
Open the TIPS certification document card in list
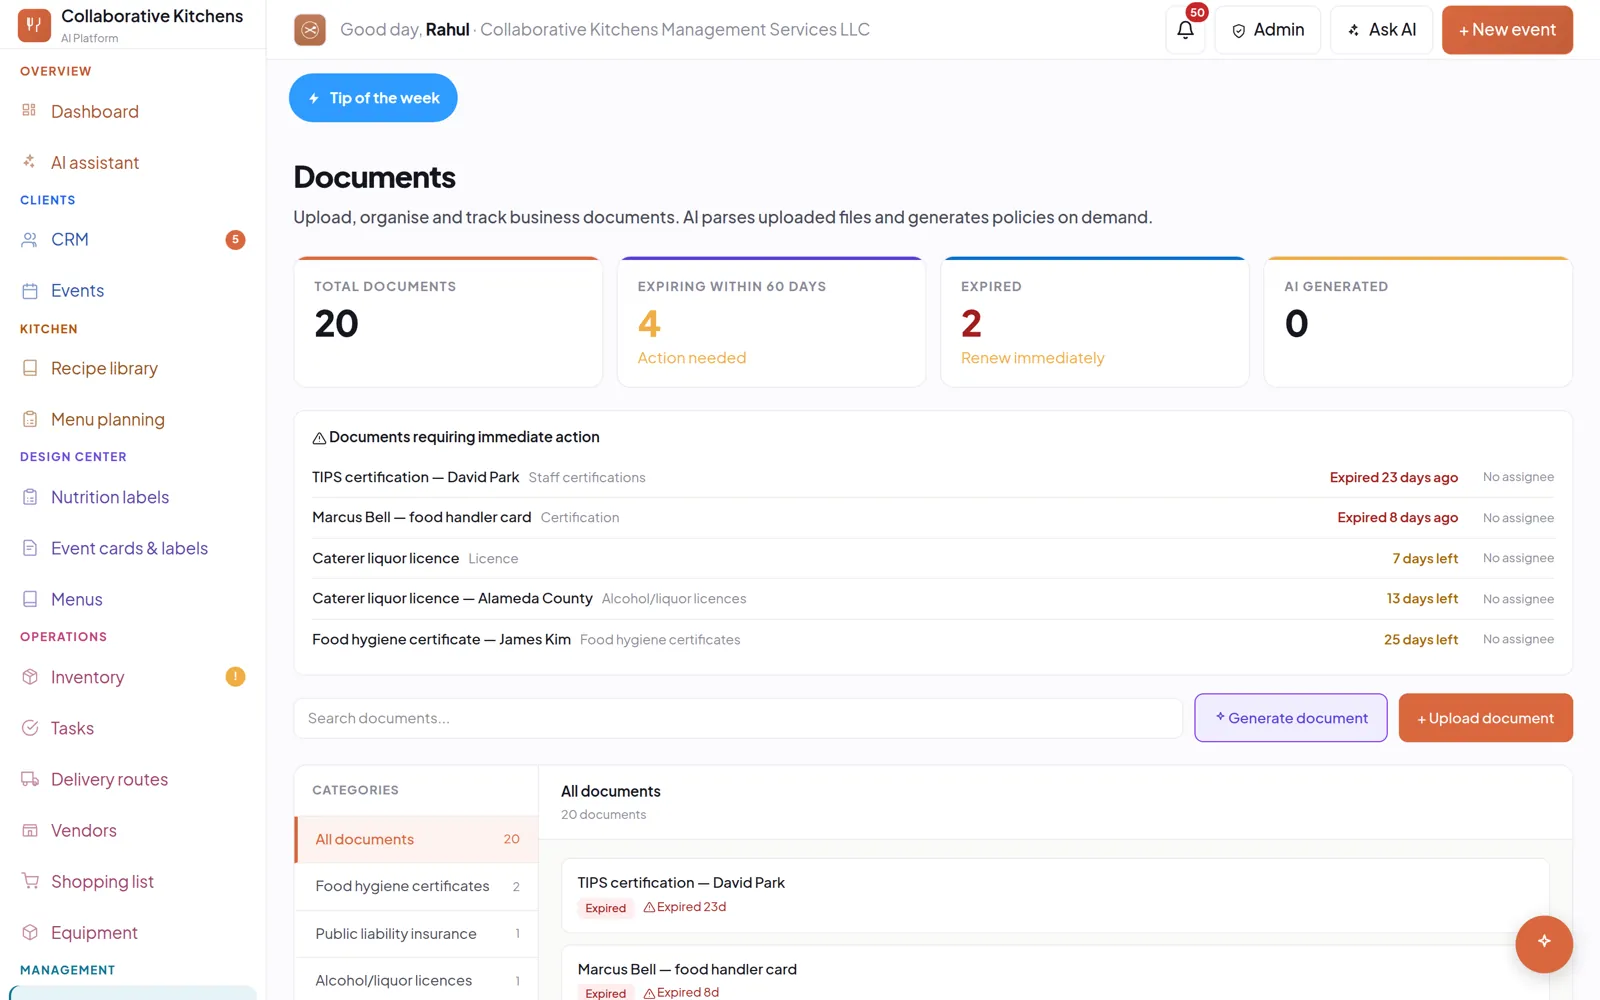1055,895
